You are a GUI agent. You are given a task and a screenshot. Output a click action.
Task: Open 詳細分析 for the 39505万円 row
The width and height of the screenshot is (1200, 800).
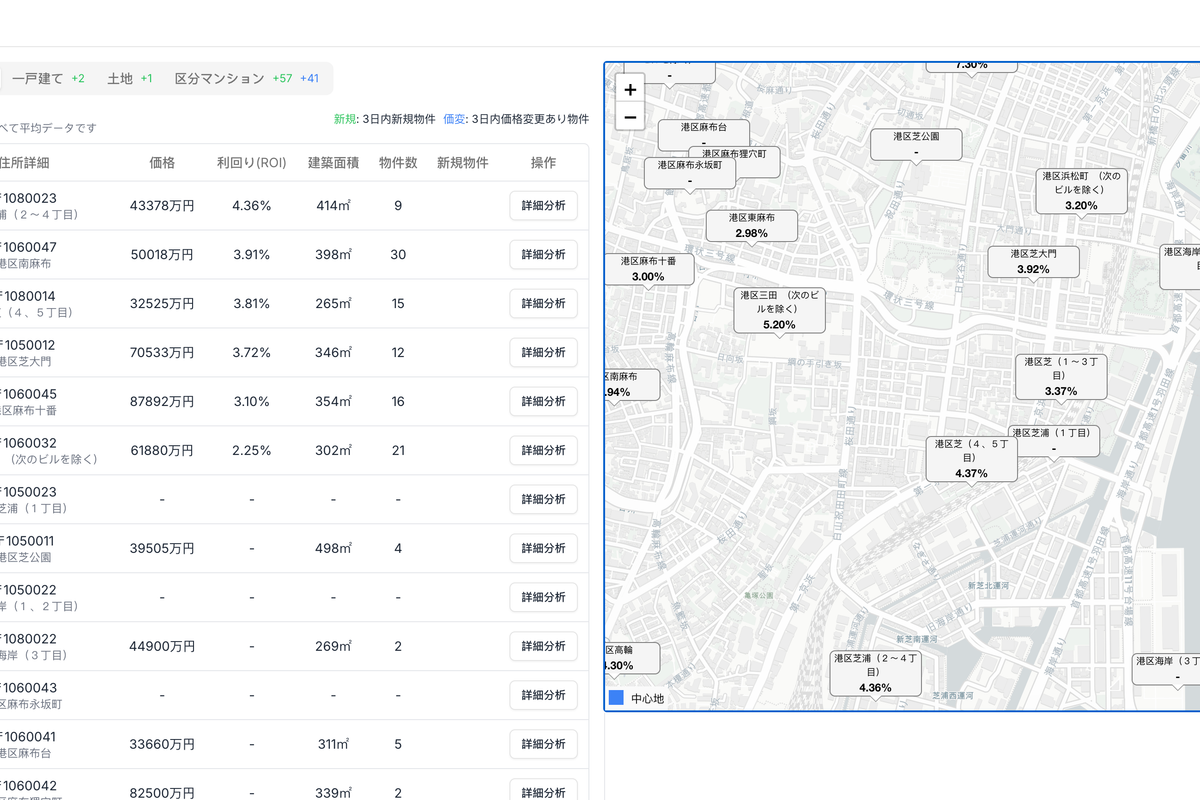pos(543,548)
